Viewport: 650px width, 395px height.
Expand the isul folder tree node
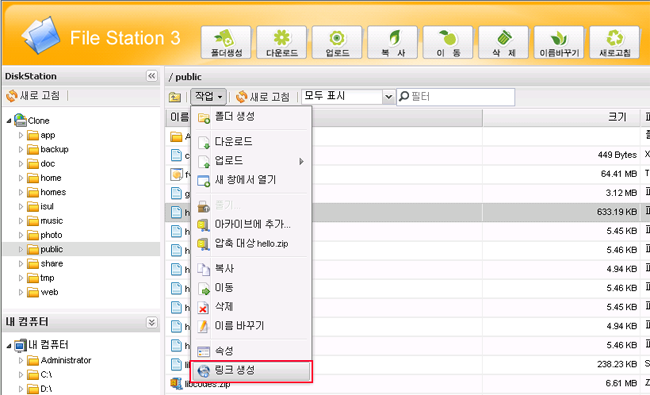[x=21, y=206]
